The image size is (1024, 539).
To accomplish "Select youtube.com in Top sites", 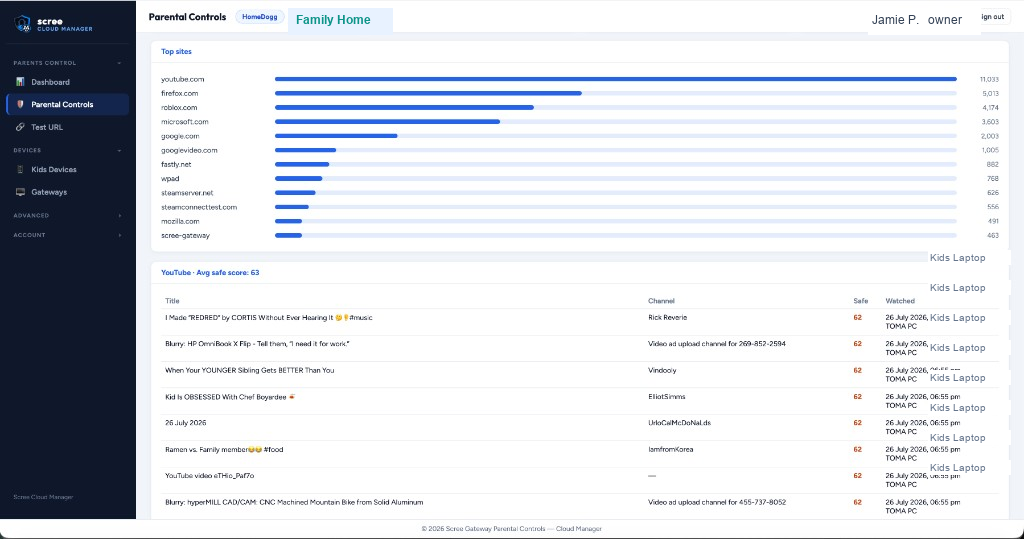I will pos(183,79).
